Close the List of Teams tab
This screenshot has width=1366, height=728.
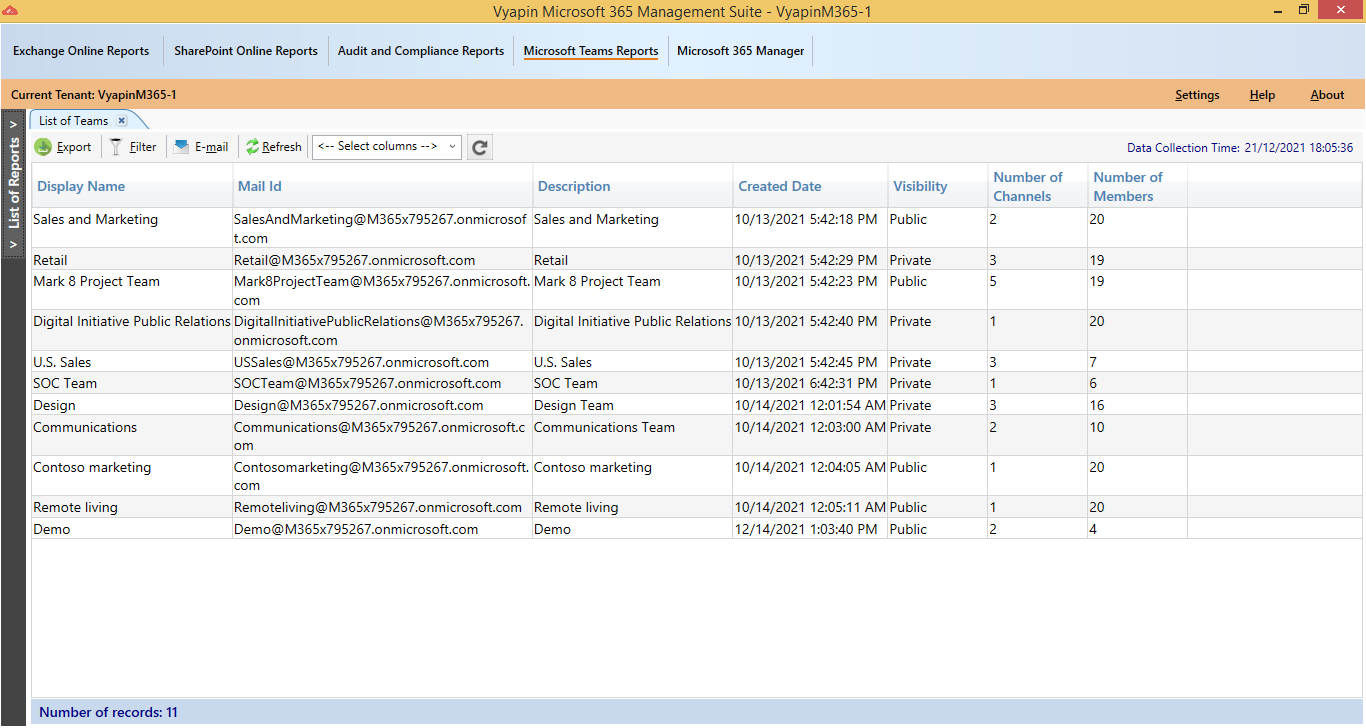tap(121, 120)
